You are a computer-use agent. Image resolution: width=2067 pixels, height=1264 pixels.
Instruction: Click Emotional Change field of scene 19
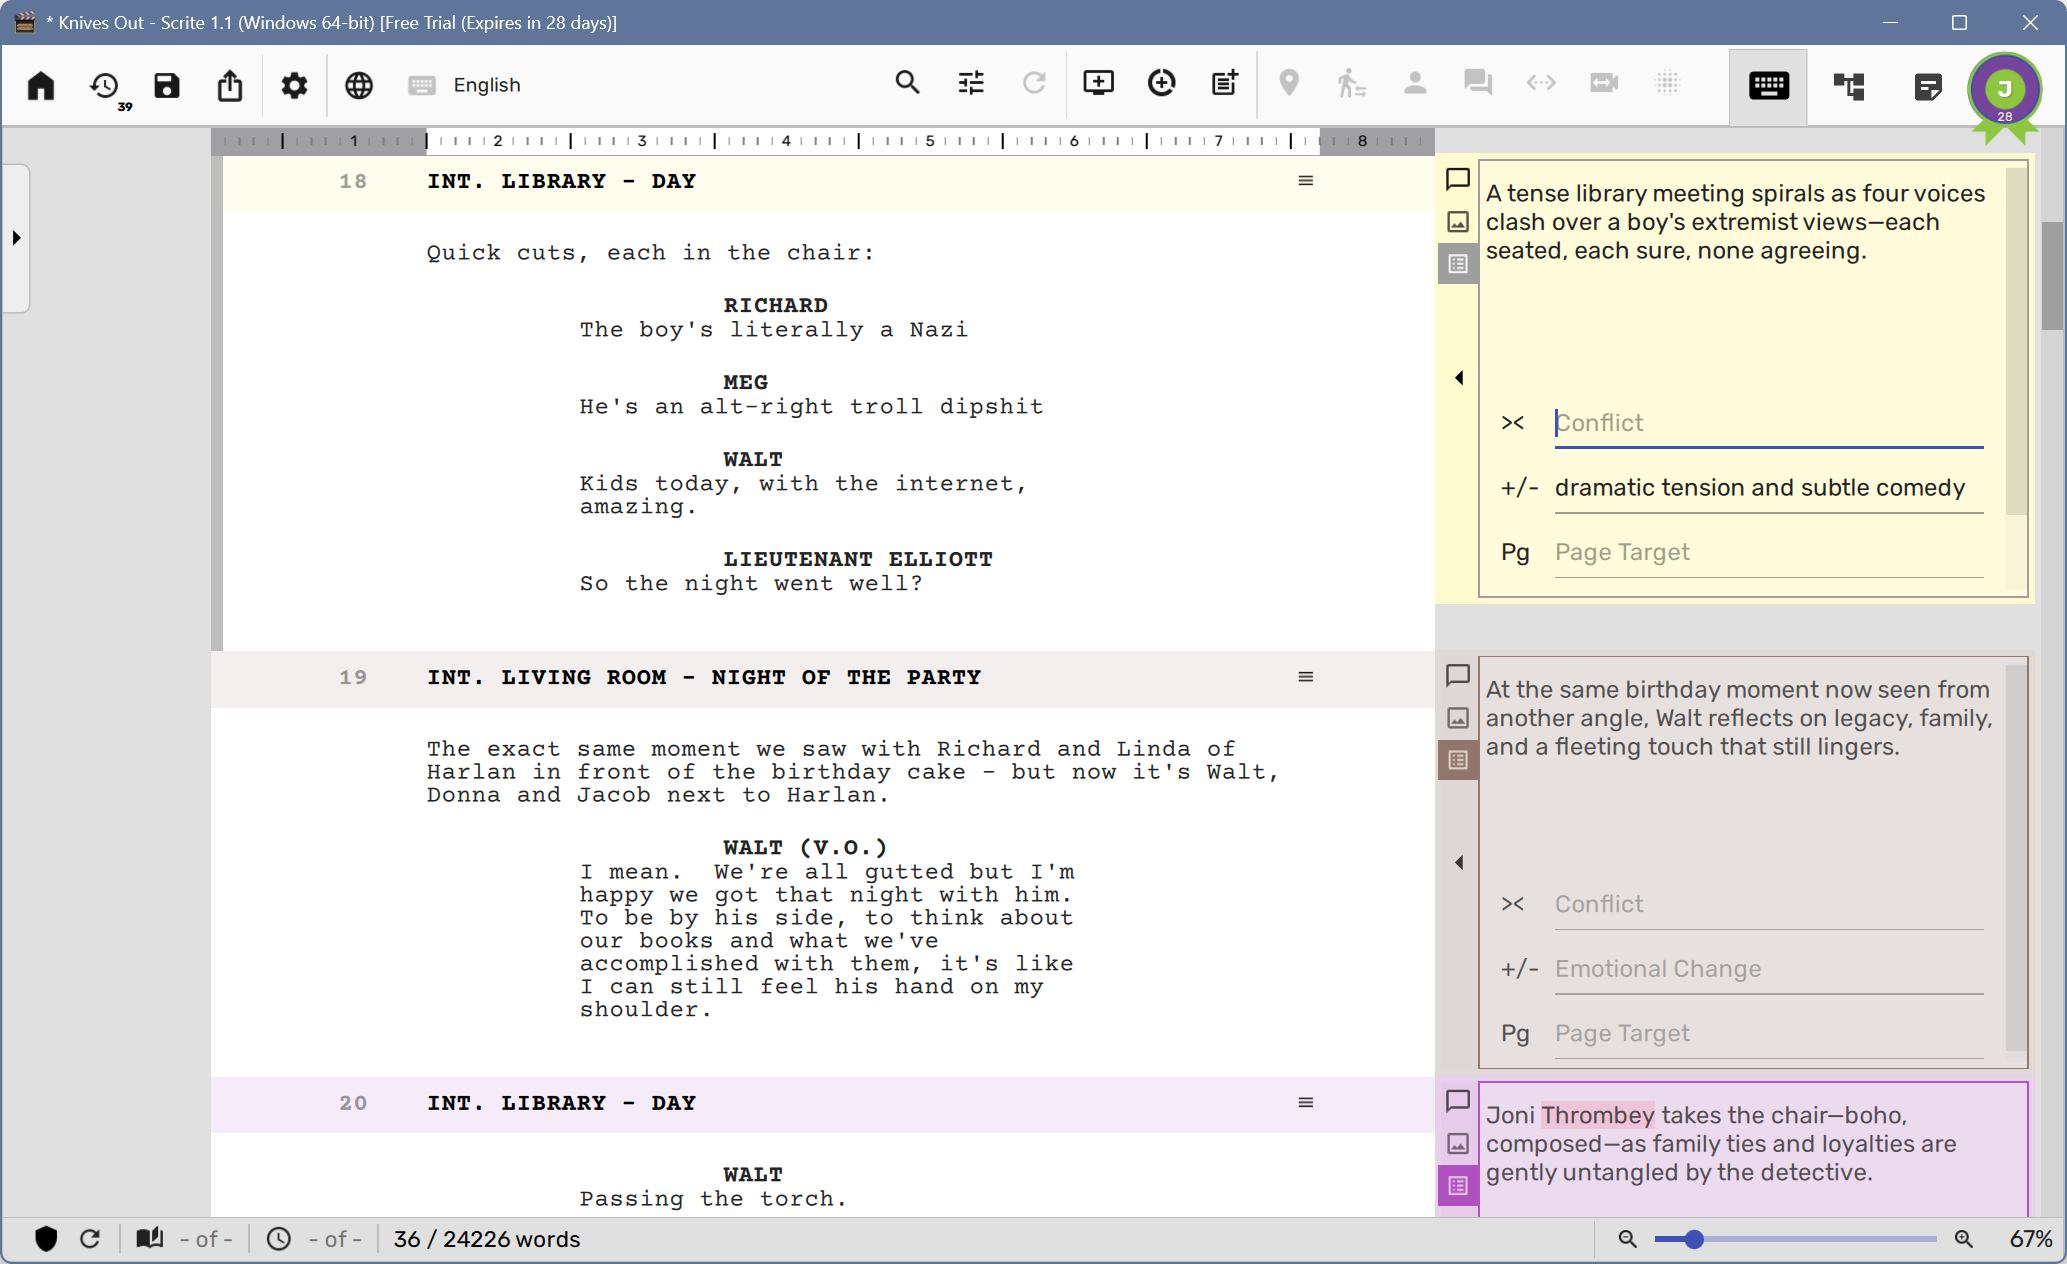1769,969
